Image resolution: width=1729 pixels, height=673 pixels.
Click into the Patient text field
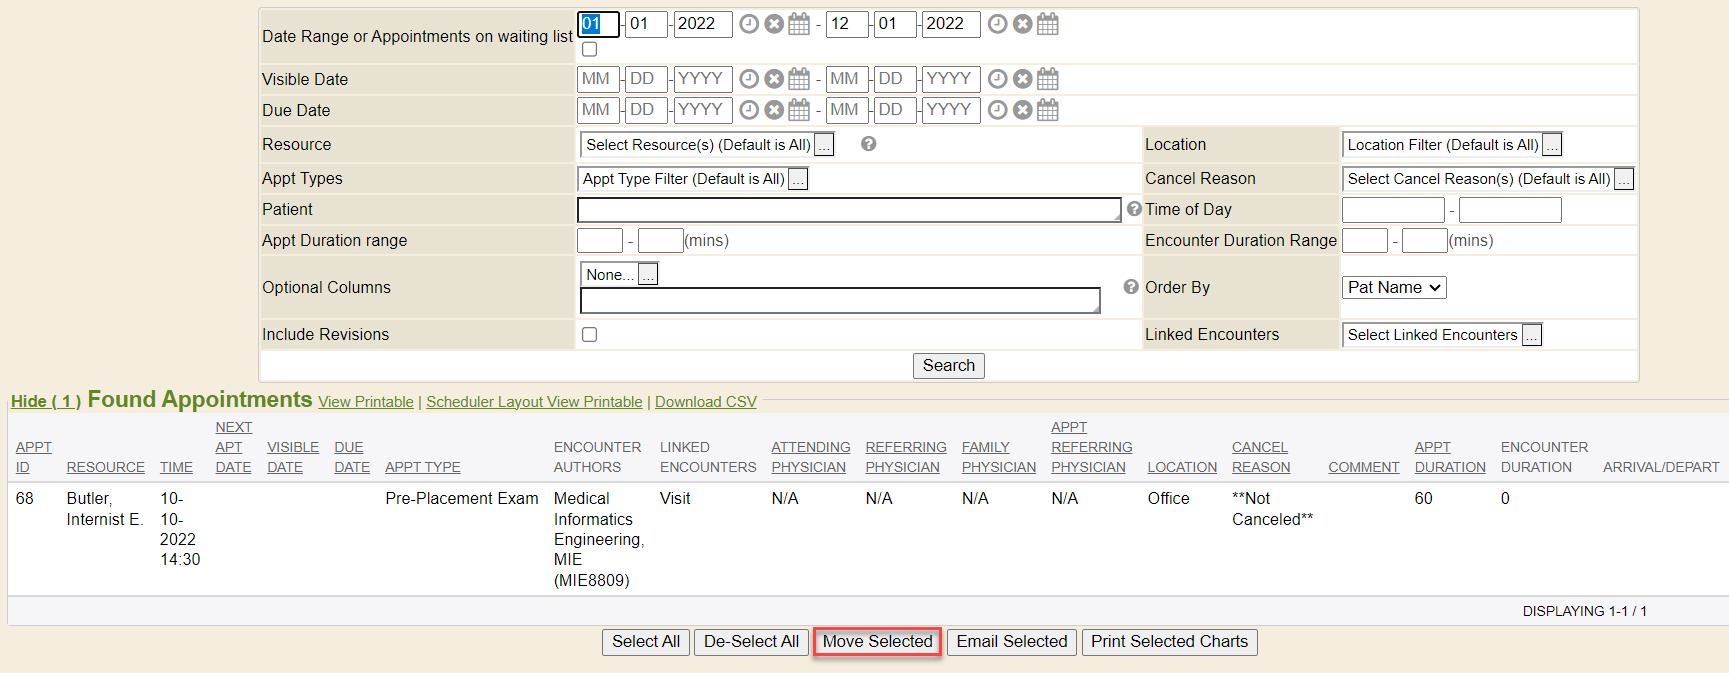(848, 210)
